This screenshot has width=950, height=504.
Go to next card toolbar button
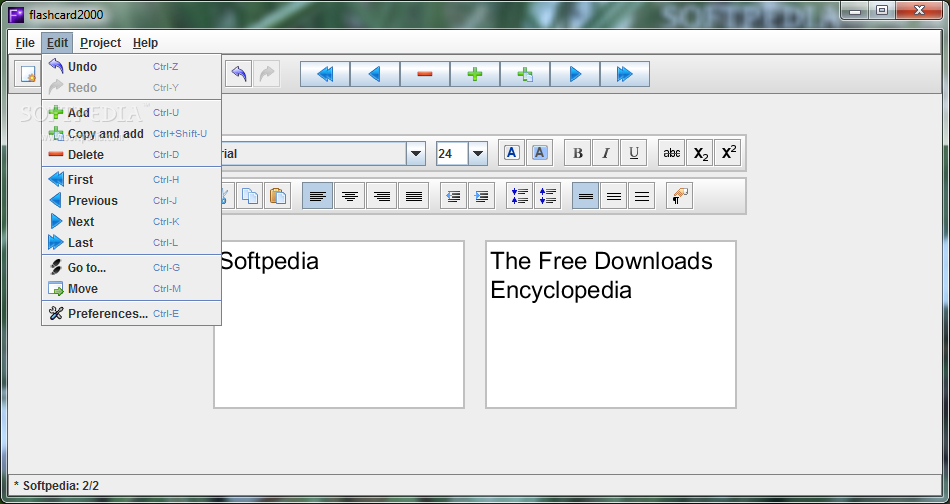coord(575,74)
